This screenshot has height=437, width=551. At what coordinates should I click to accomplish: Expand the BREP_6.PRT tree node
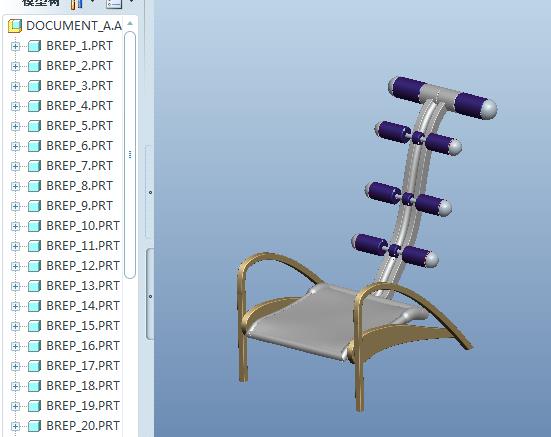15,146
